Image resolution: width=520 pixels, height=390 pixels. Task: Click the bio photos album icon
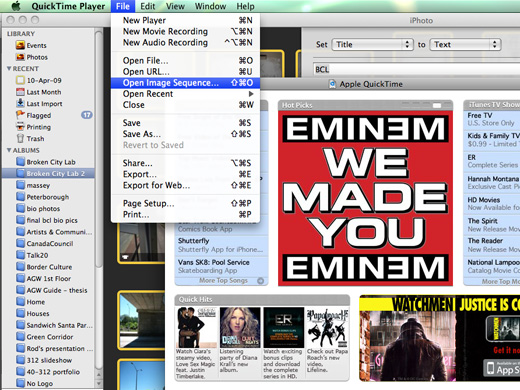pyautogui.click(x=20, y=208)
